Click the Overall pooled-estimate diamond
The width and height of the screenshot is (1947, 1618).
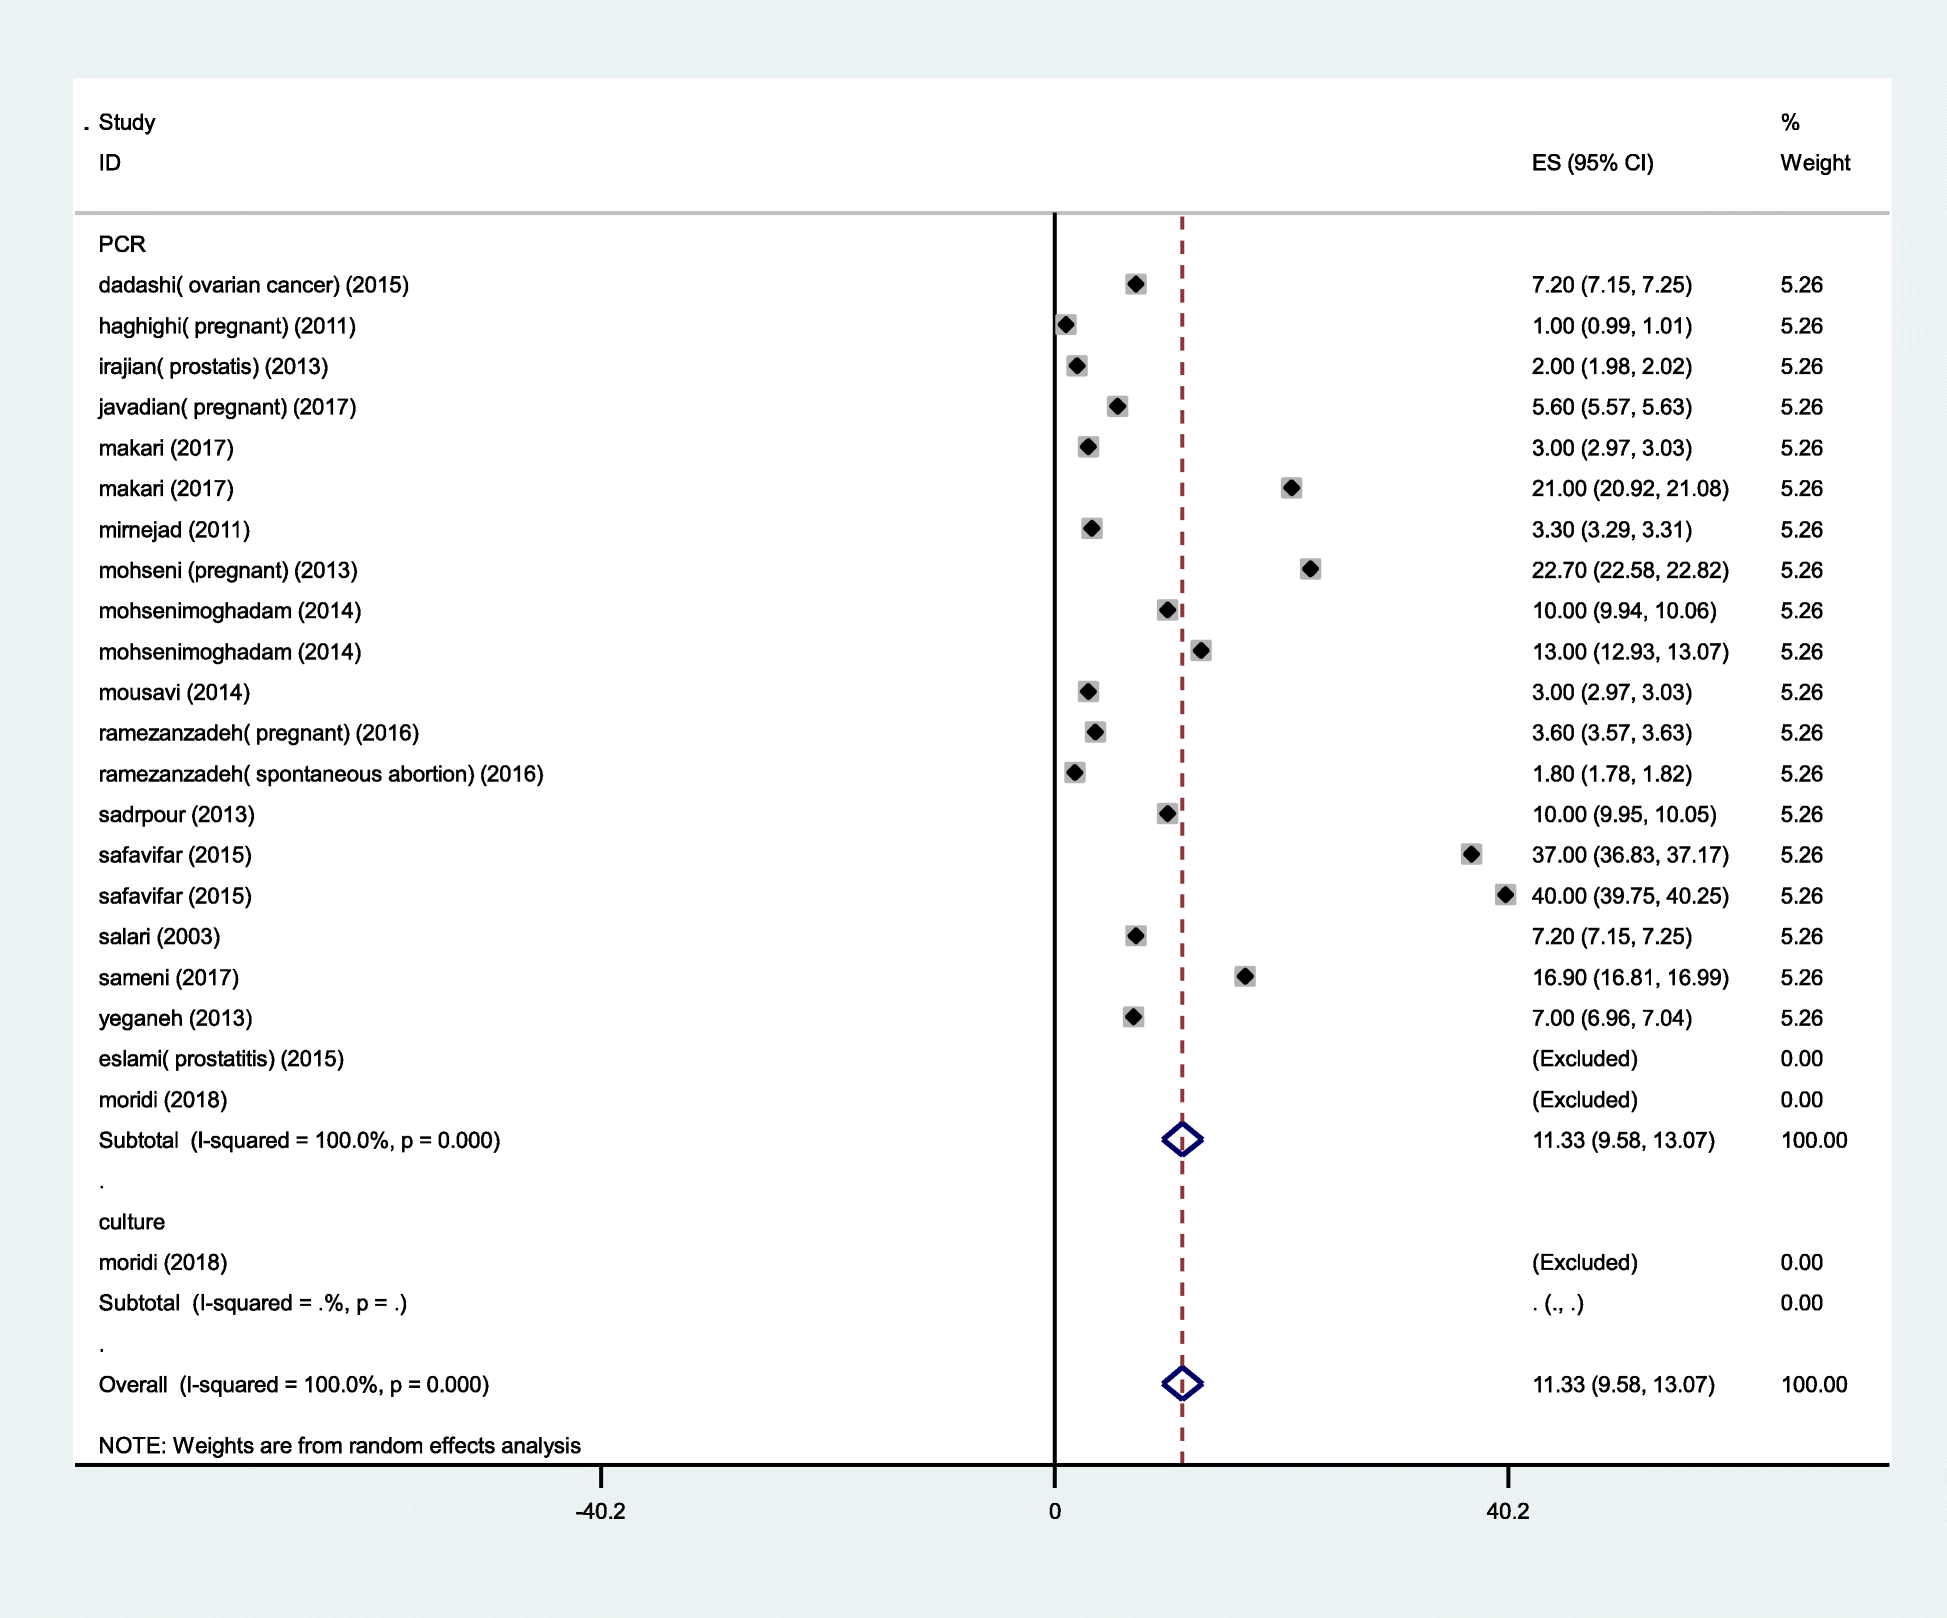click(x=1182, y=1384)
